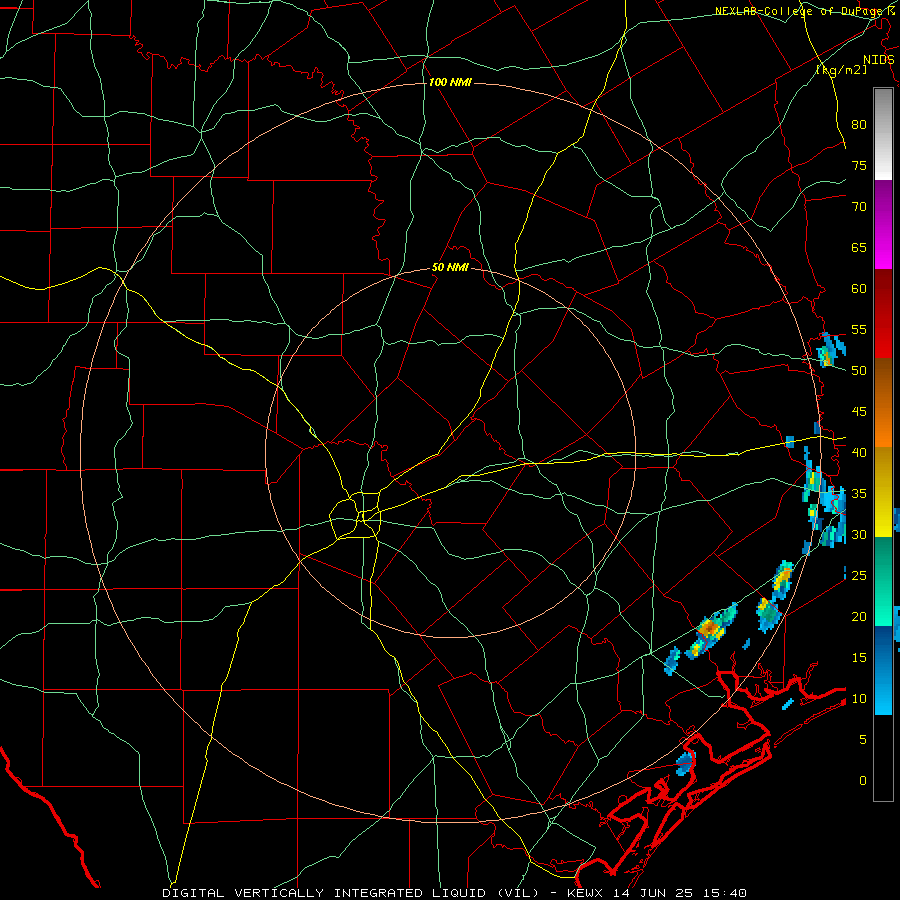
Task: Click the scale value 0
Action: (863, 781)
